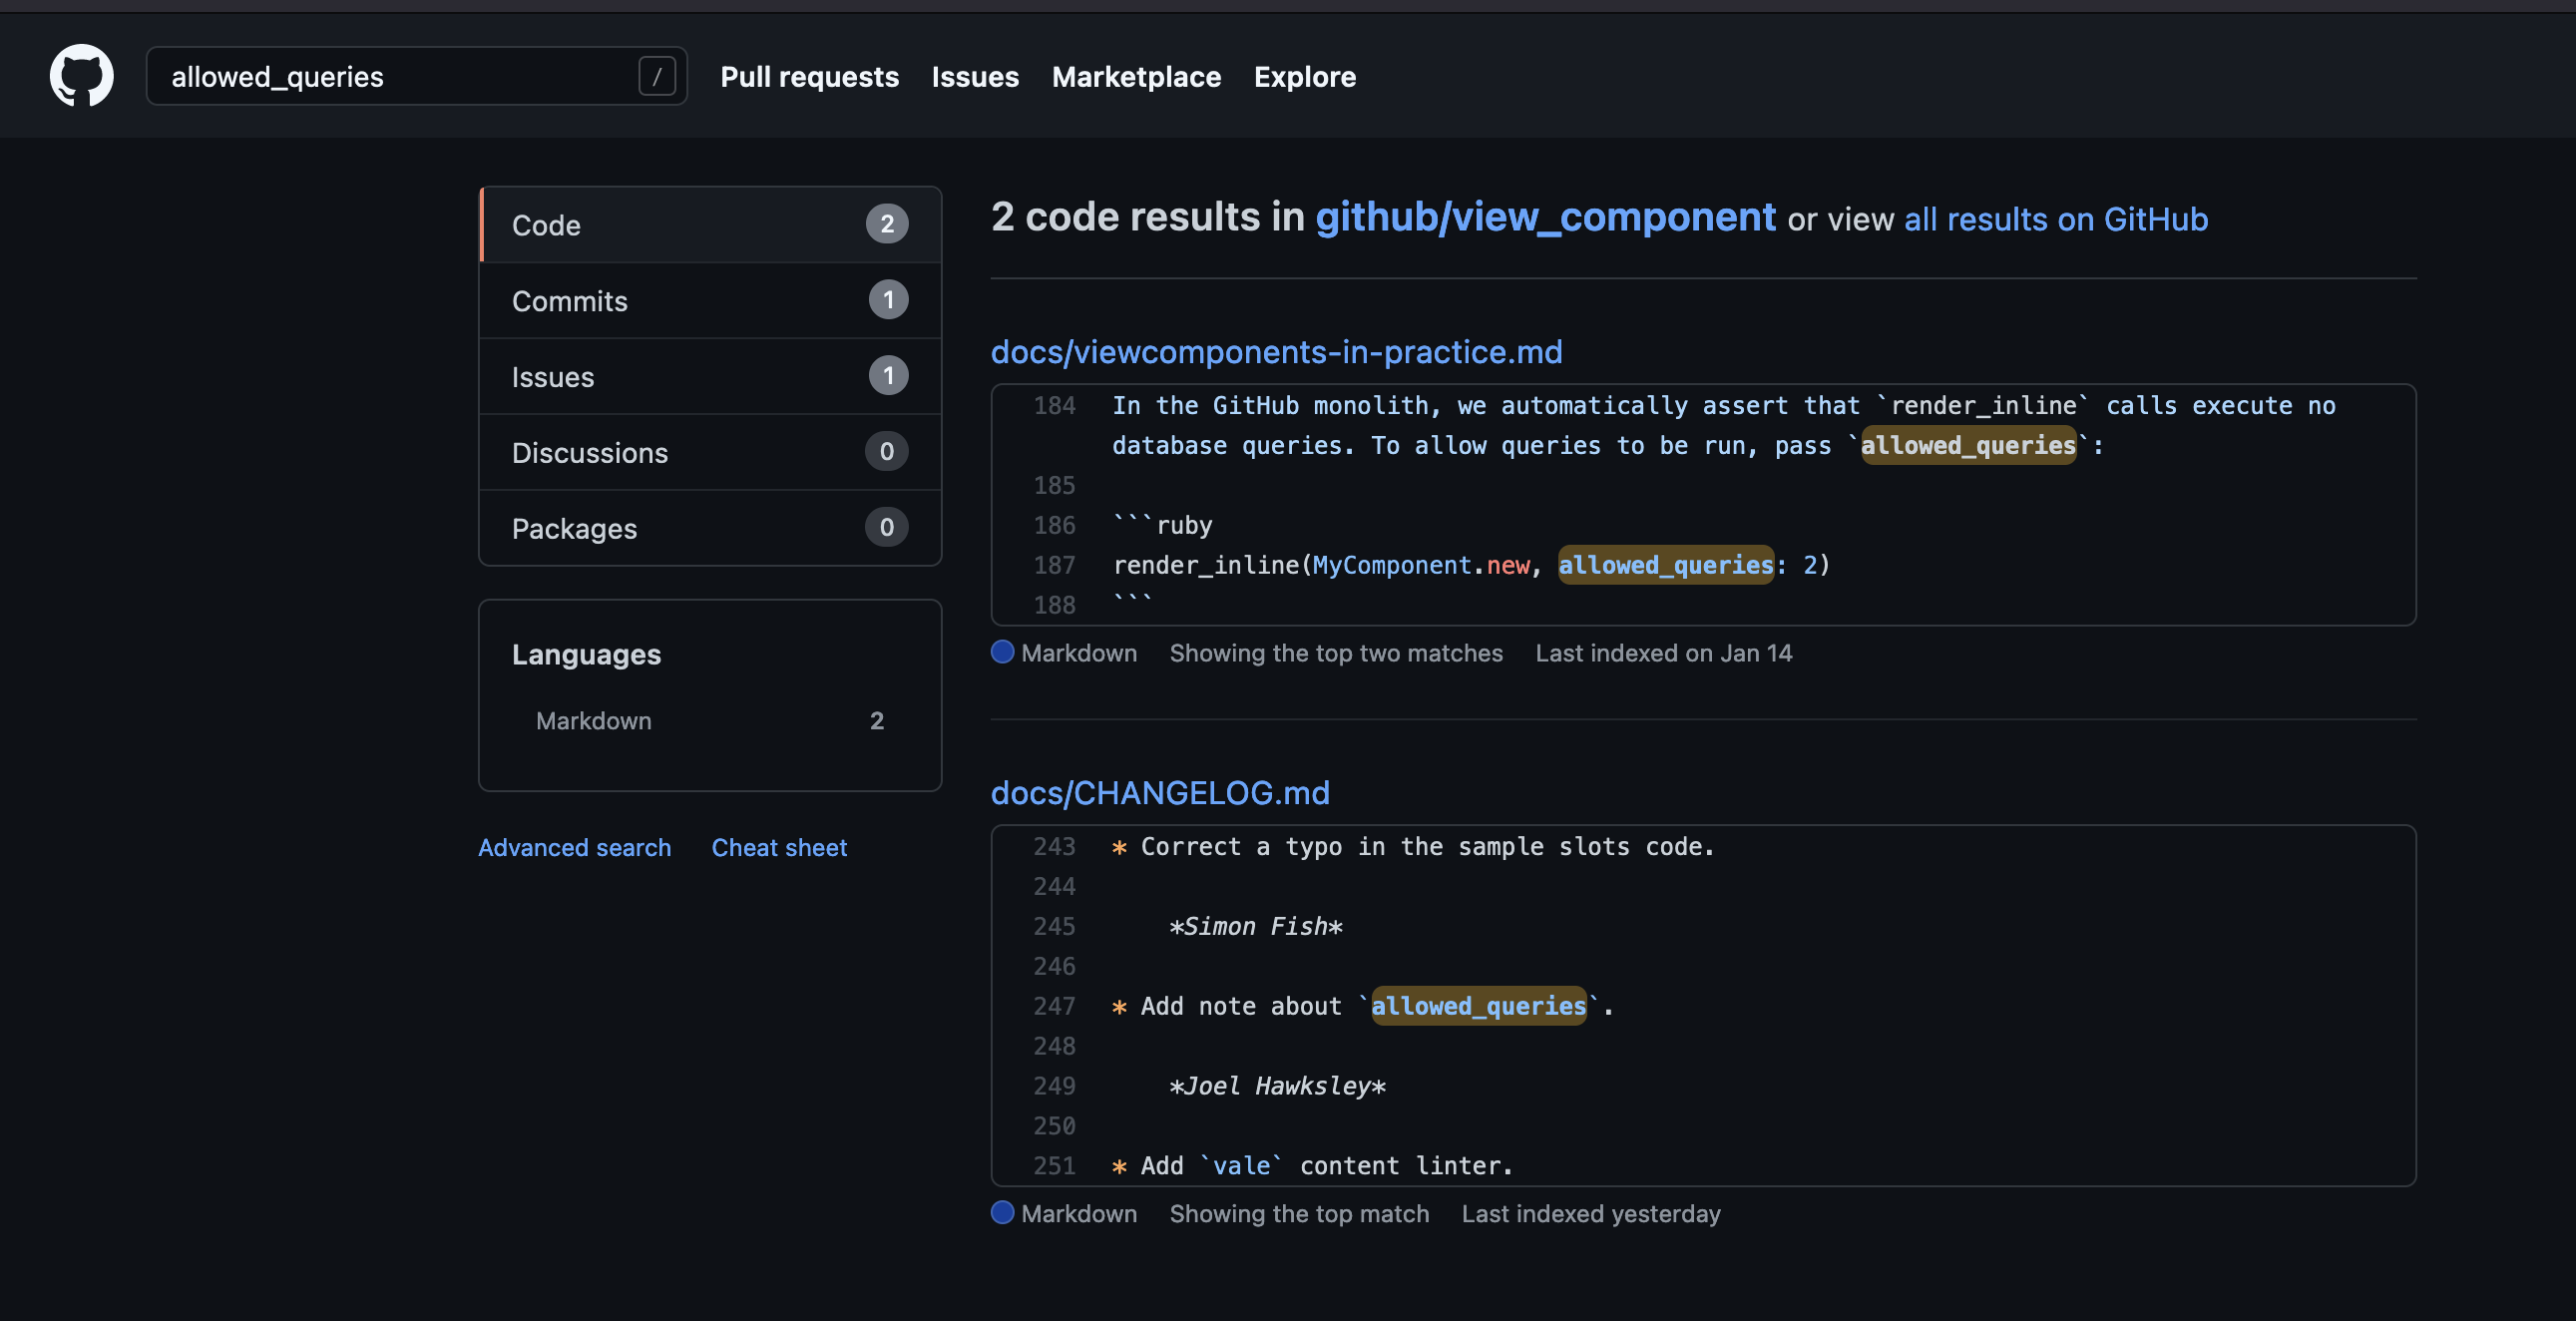
Task: Open Pull requests from the top navigation
Action: (x=810, y=76)
